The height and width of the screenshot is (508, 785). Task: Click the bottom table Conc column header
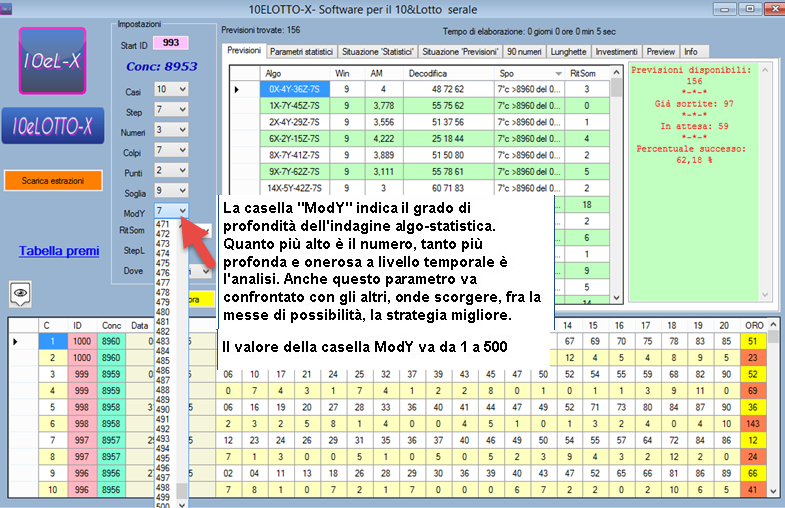111,325
